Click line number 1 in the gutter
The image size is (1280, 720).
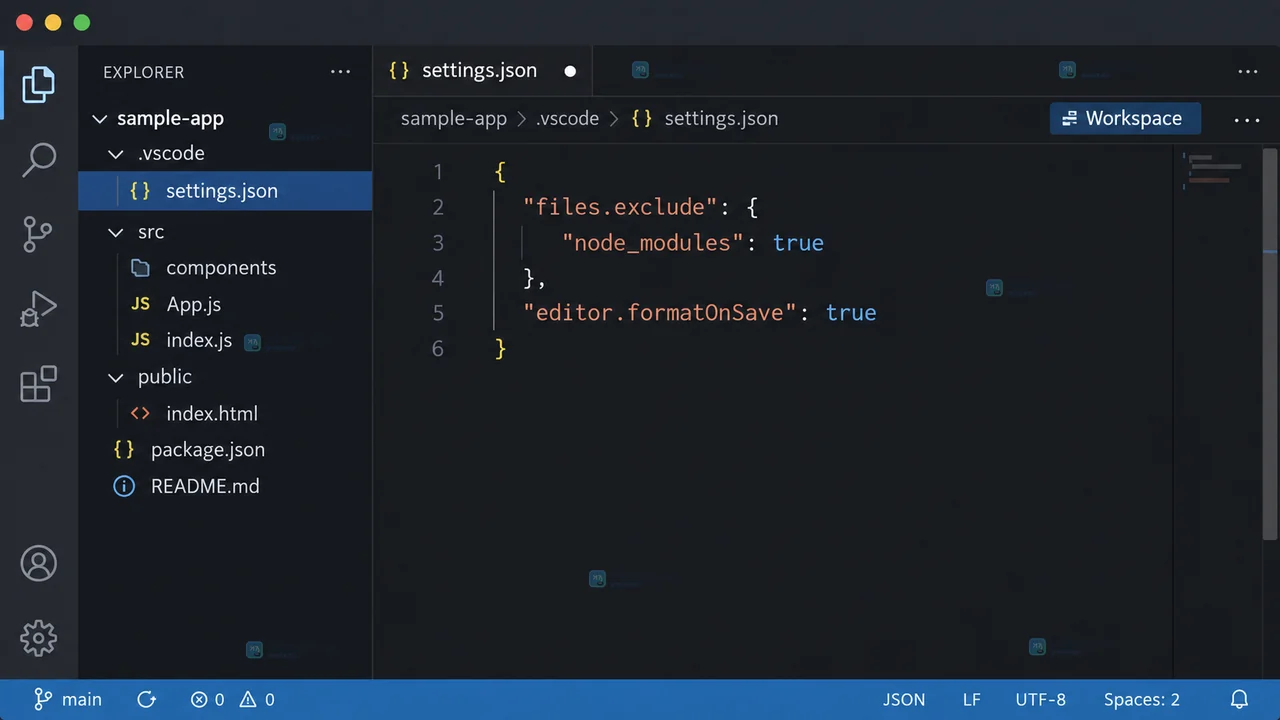438,172
